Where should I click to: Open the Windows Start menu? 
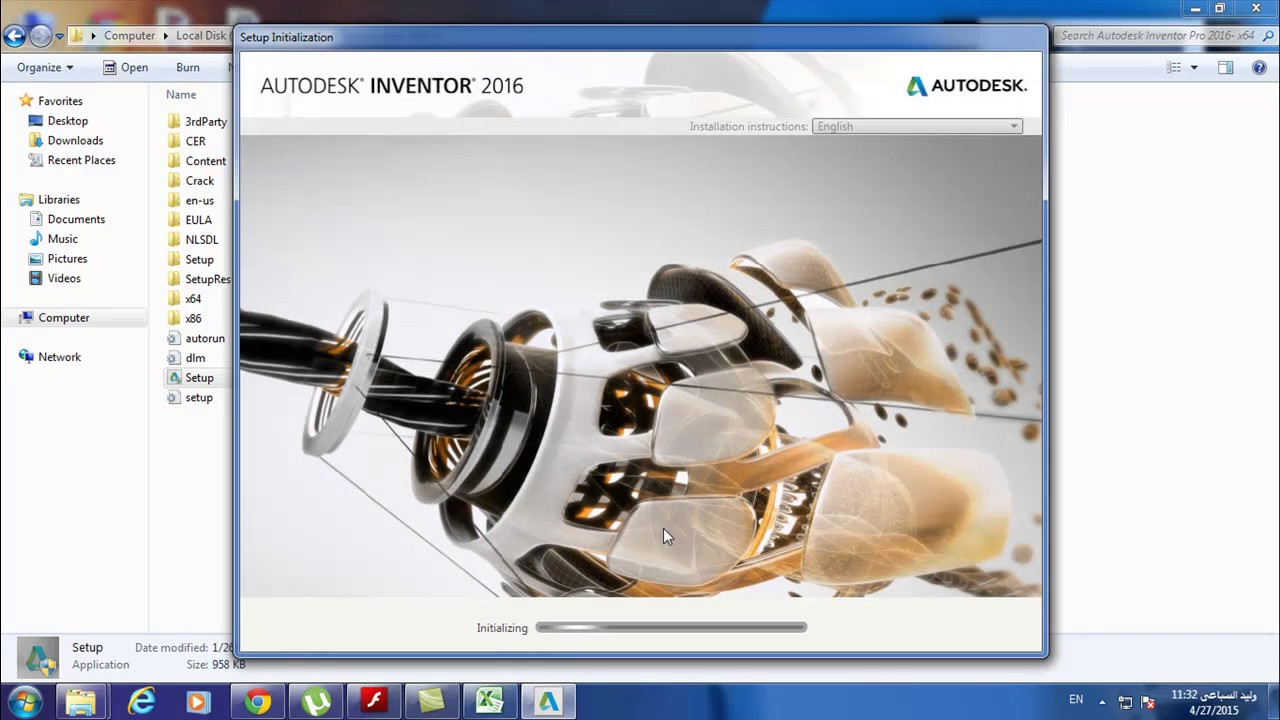coord(25,702)
